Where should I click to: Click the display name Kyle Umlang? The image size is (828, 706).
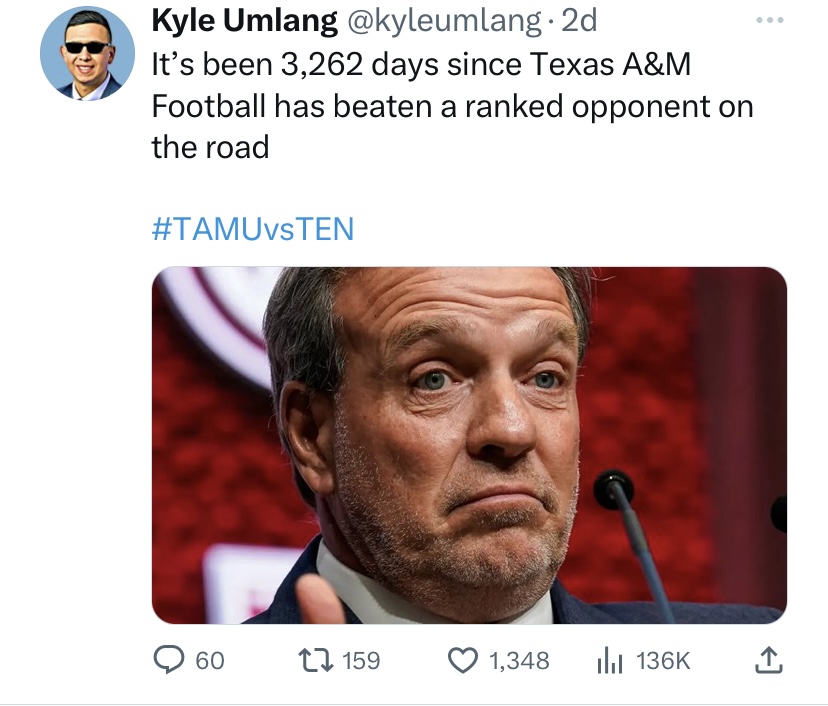click(244, 21)
